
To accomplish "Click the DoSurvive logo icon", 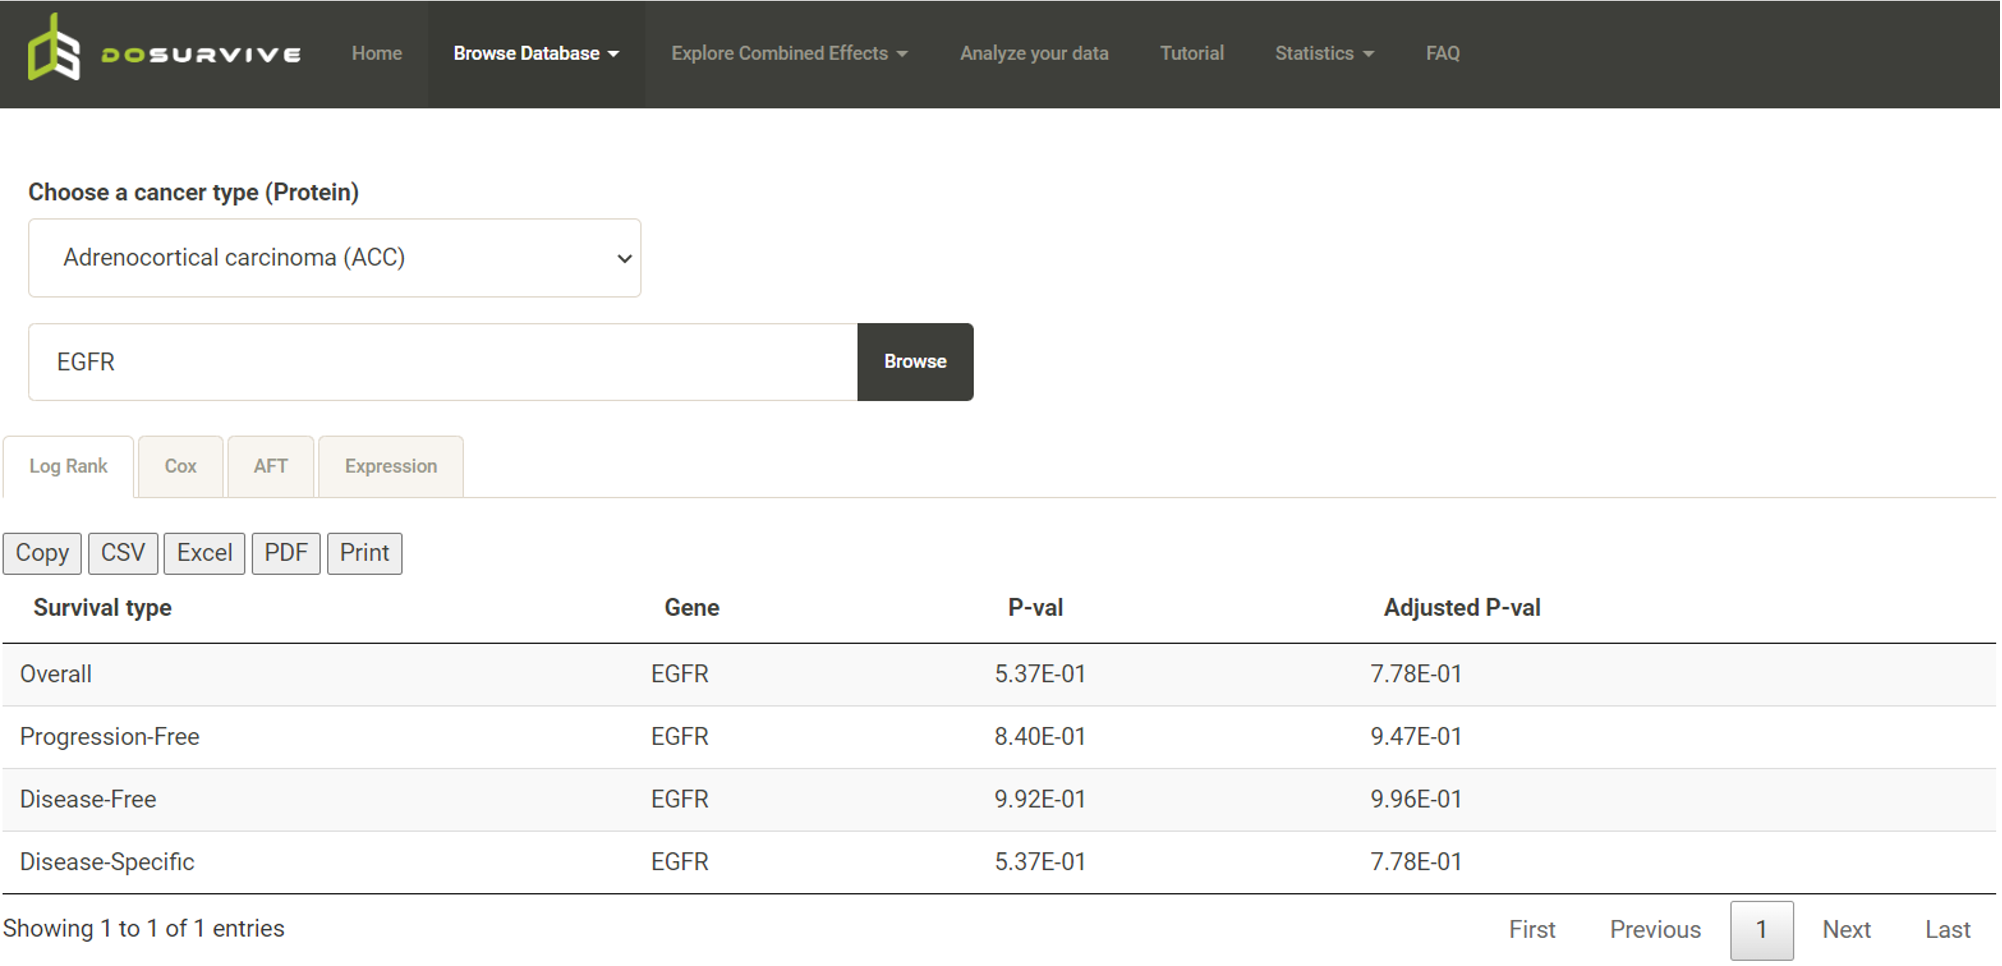I will [54, 50].
